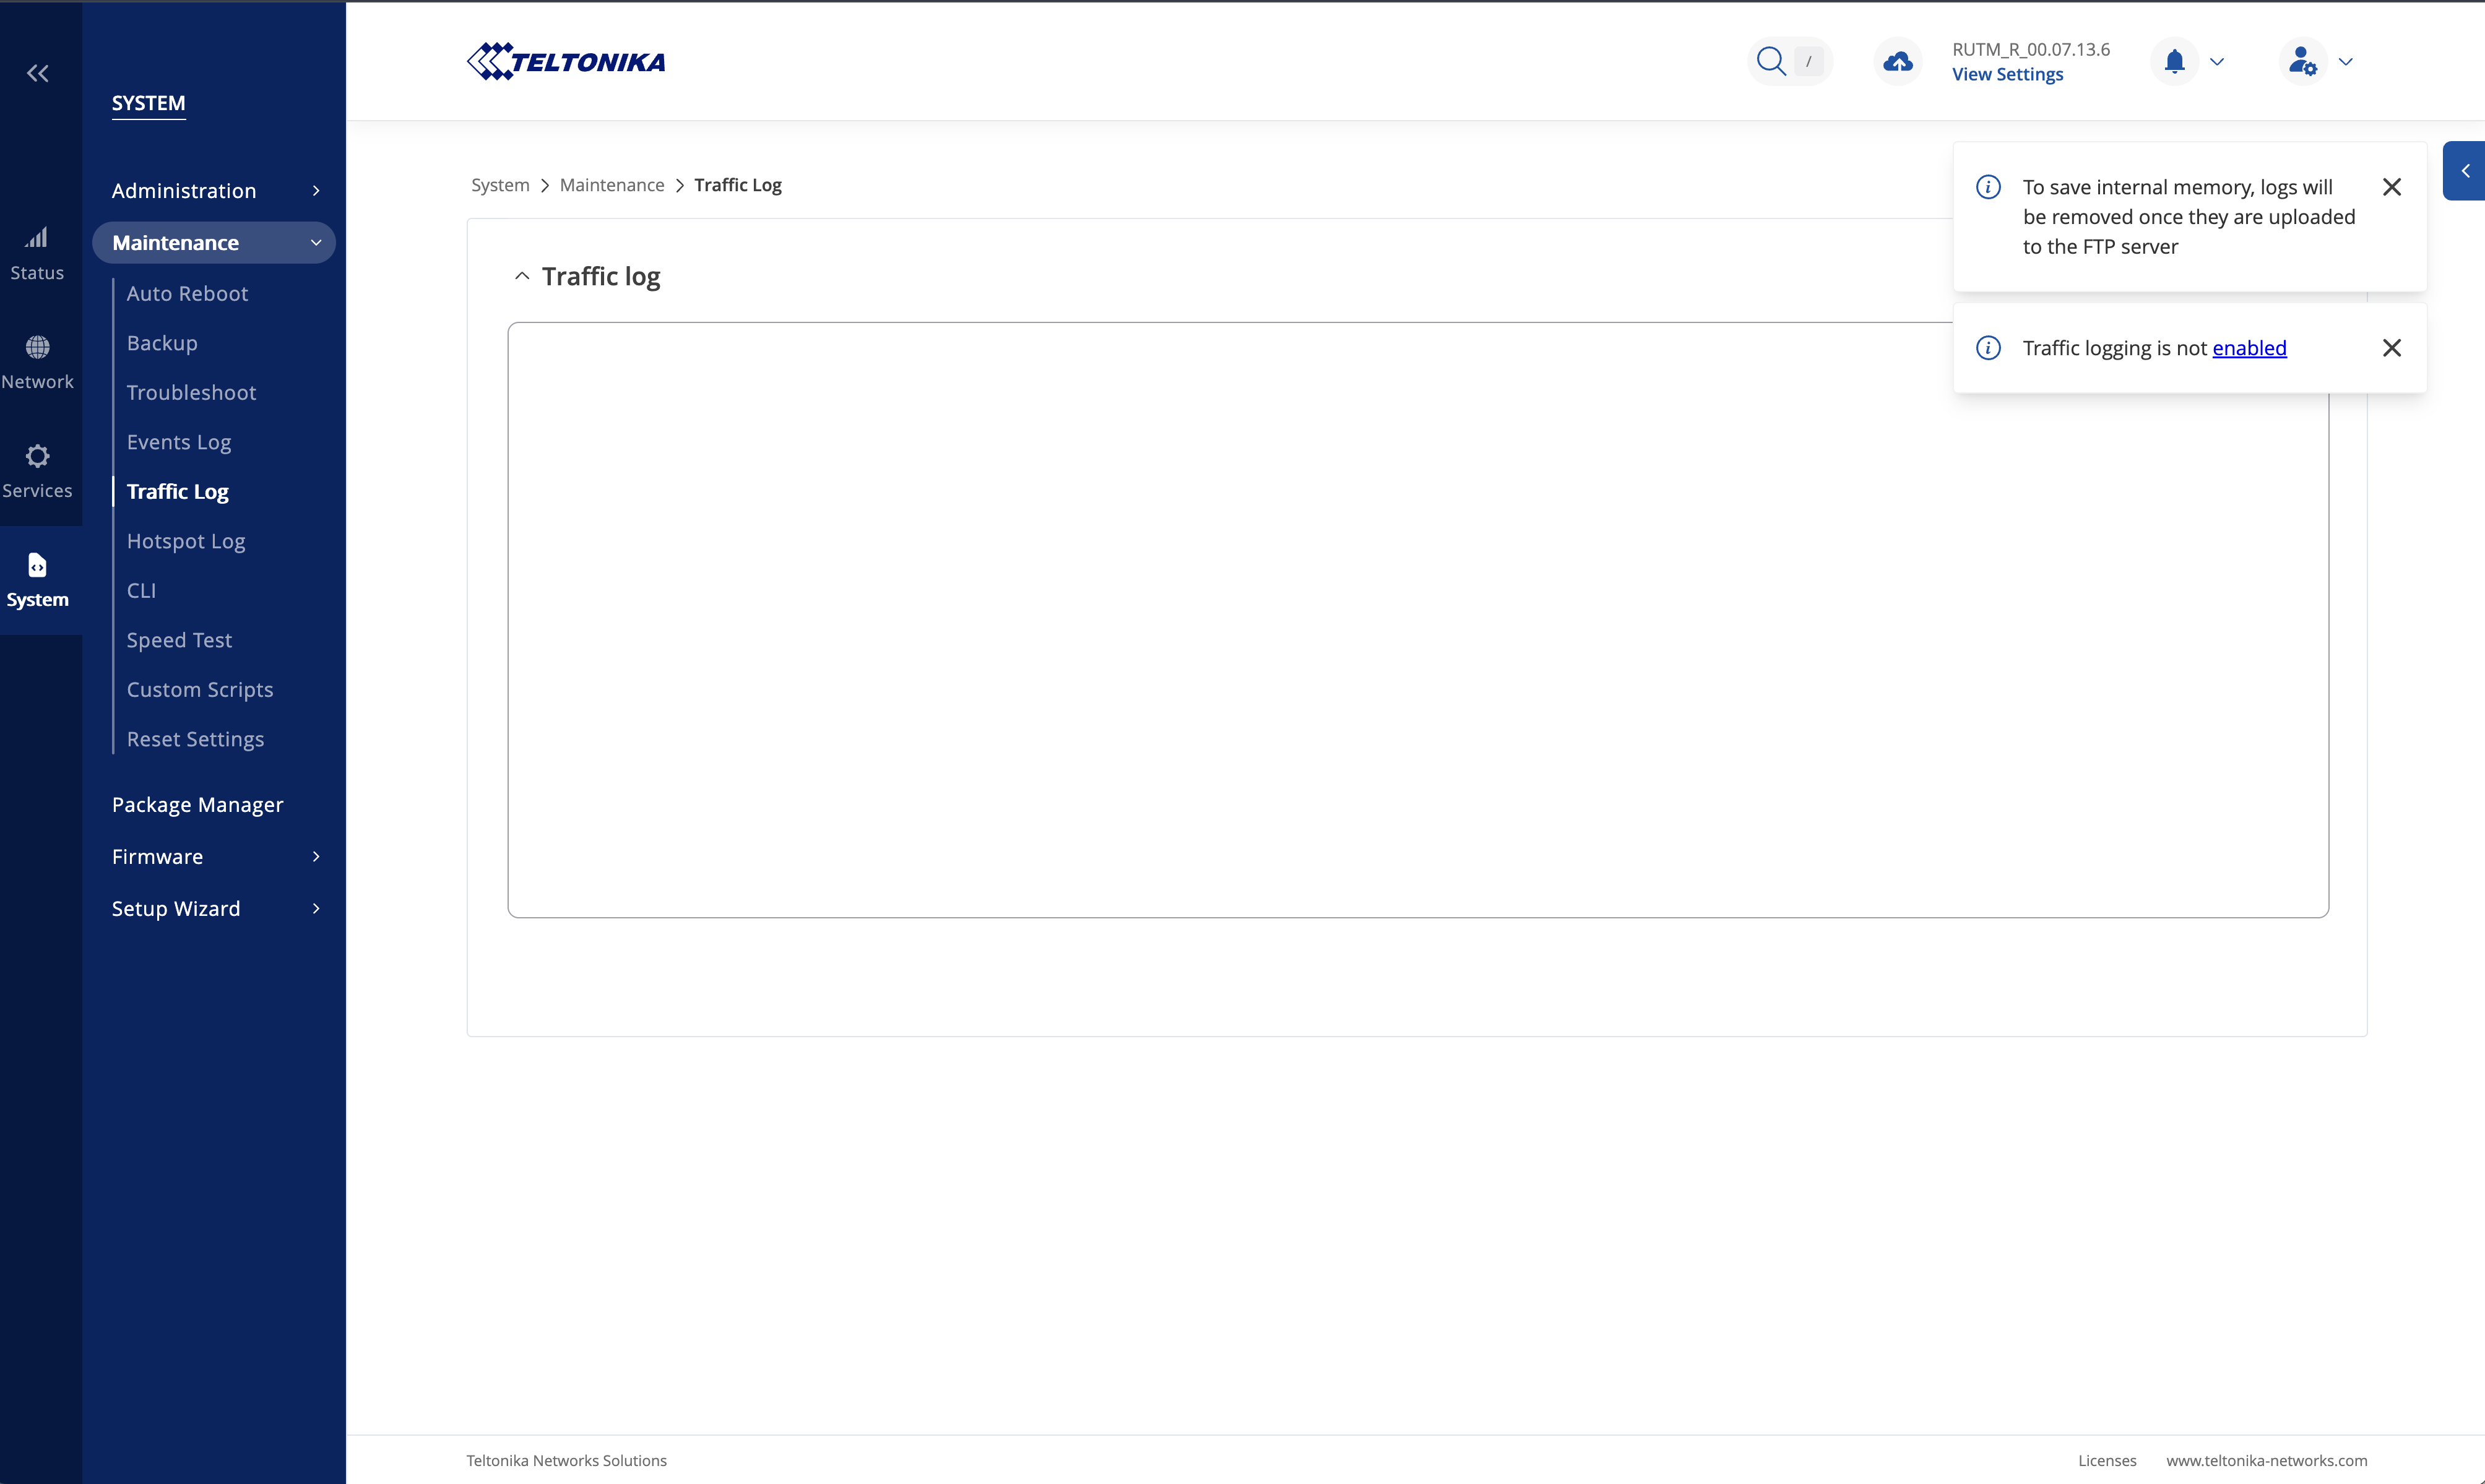Open Backup page

[162, 343]
